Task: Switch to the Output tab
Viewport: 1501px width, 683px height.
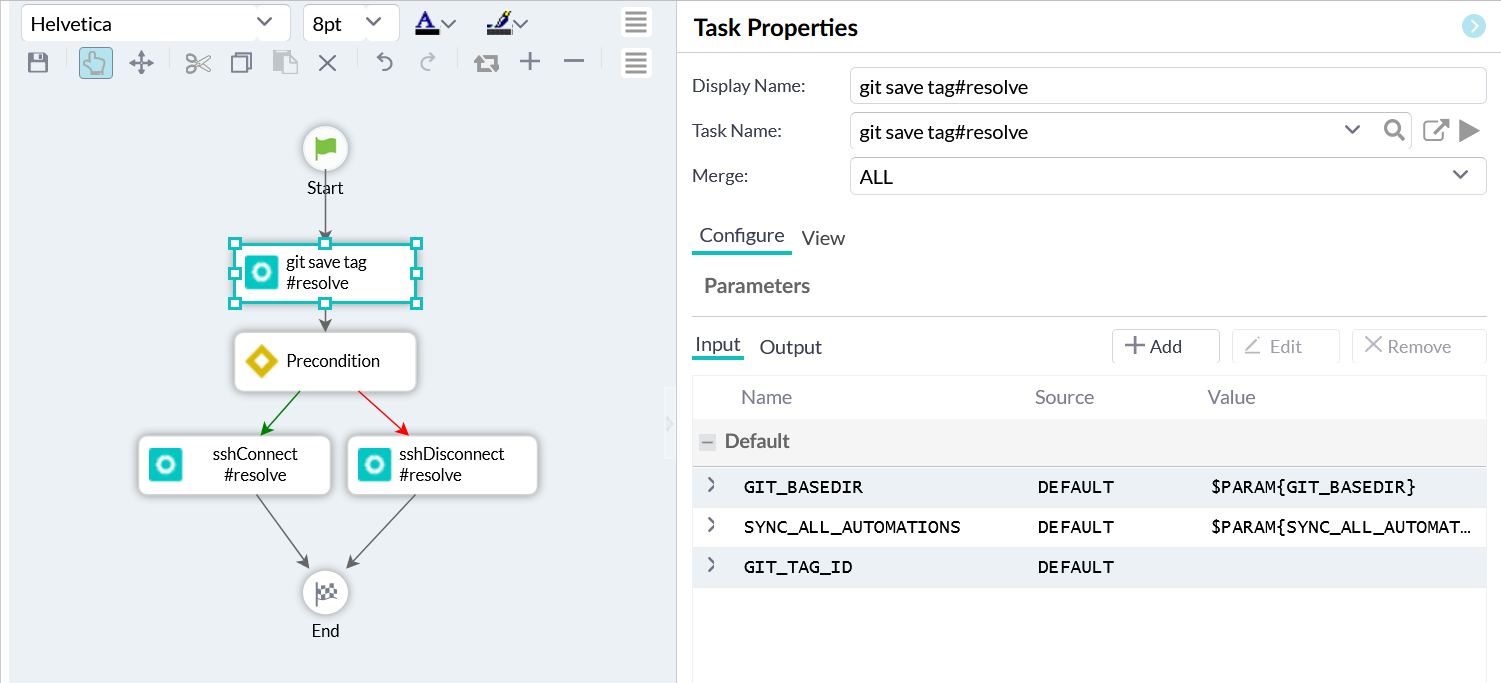Action: 790,347
